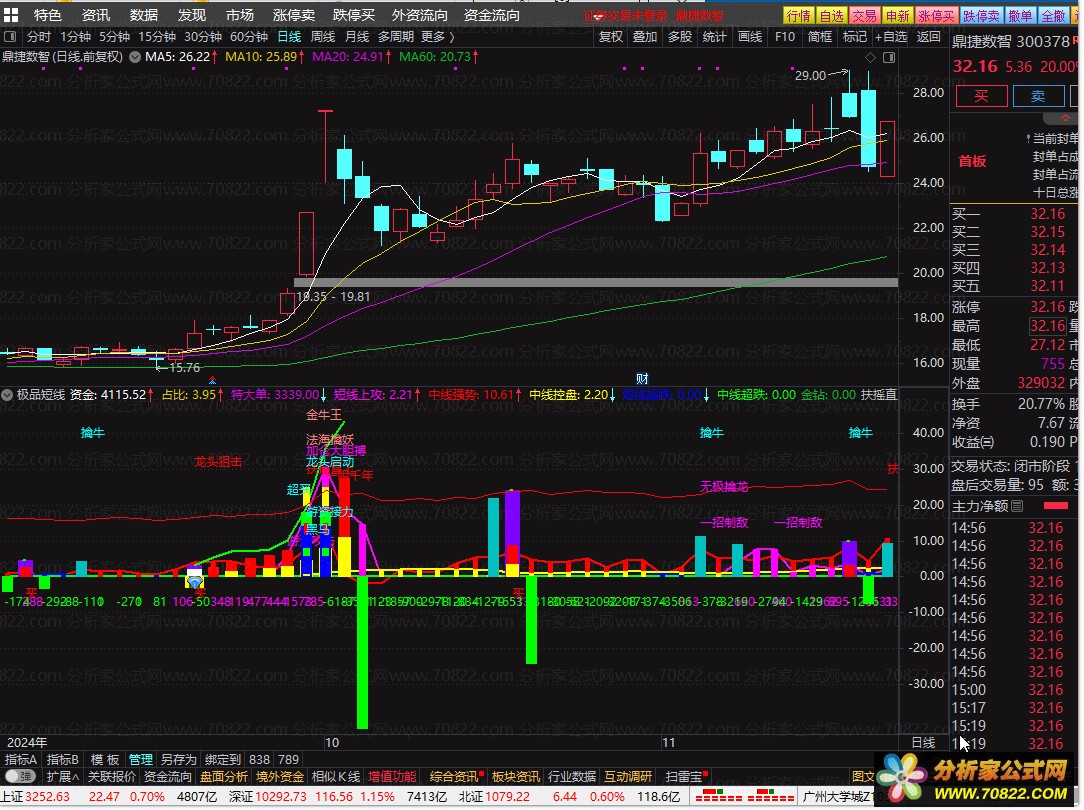1084x810 pixels.
Task: Select the 指标B tab
Action: click(62, 759)
